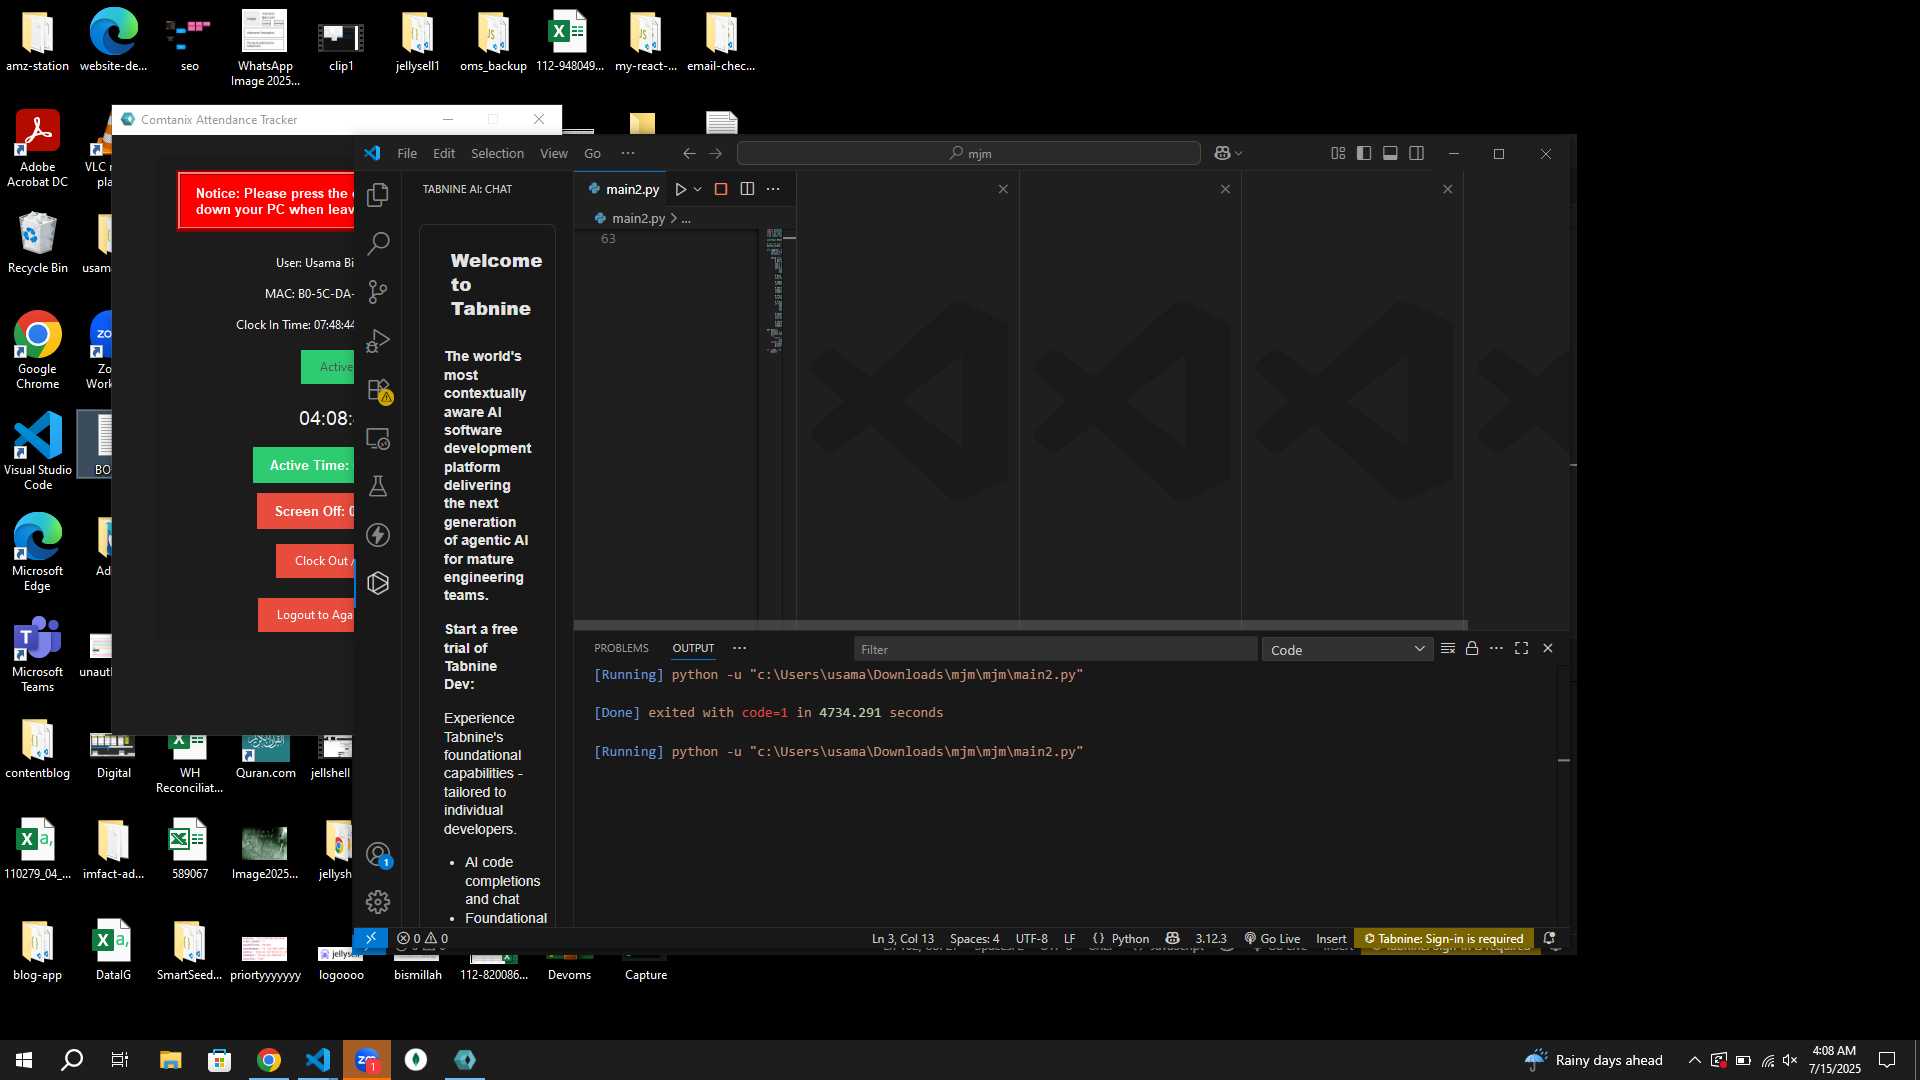The width and height of the screenshot is (1920, 1080).
Task: Open the Edit menu
Action: coord(444,153)
